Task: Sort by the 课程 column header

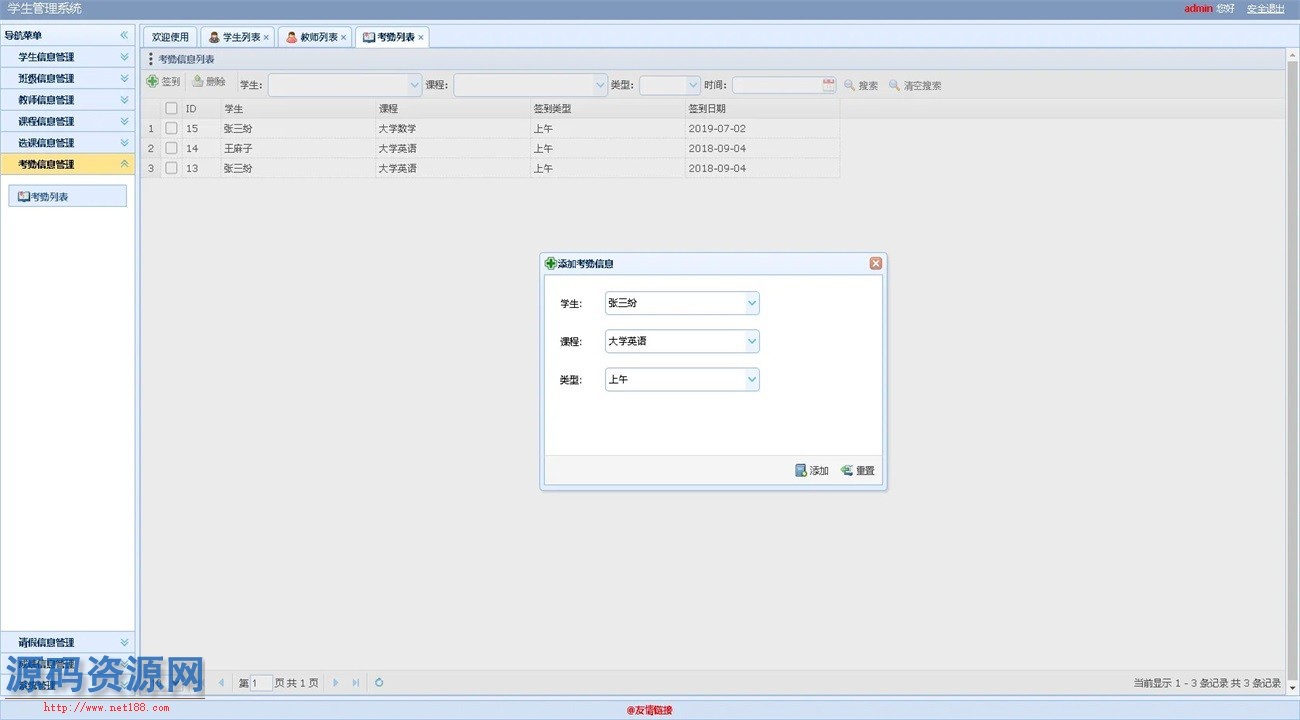Action: coord(453,108)
